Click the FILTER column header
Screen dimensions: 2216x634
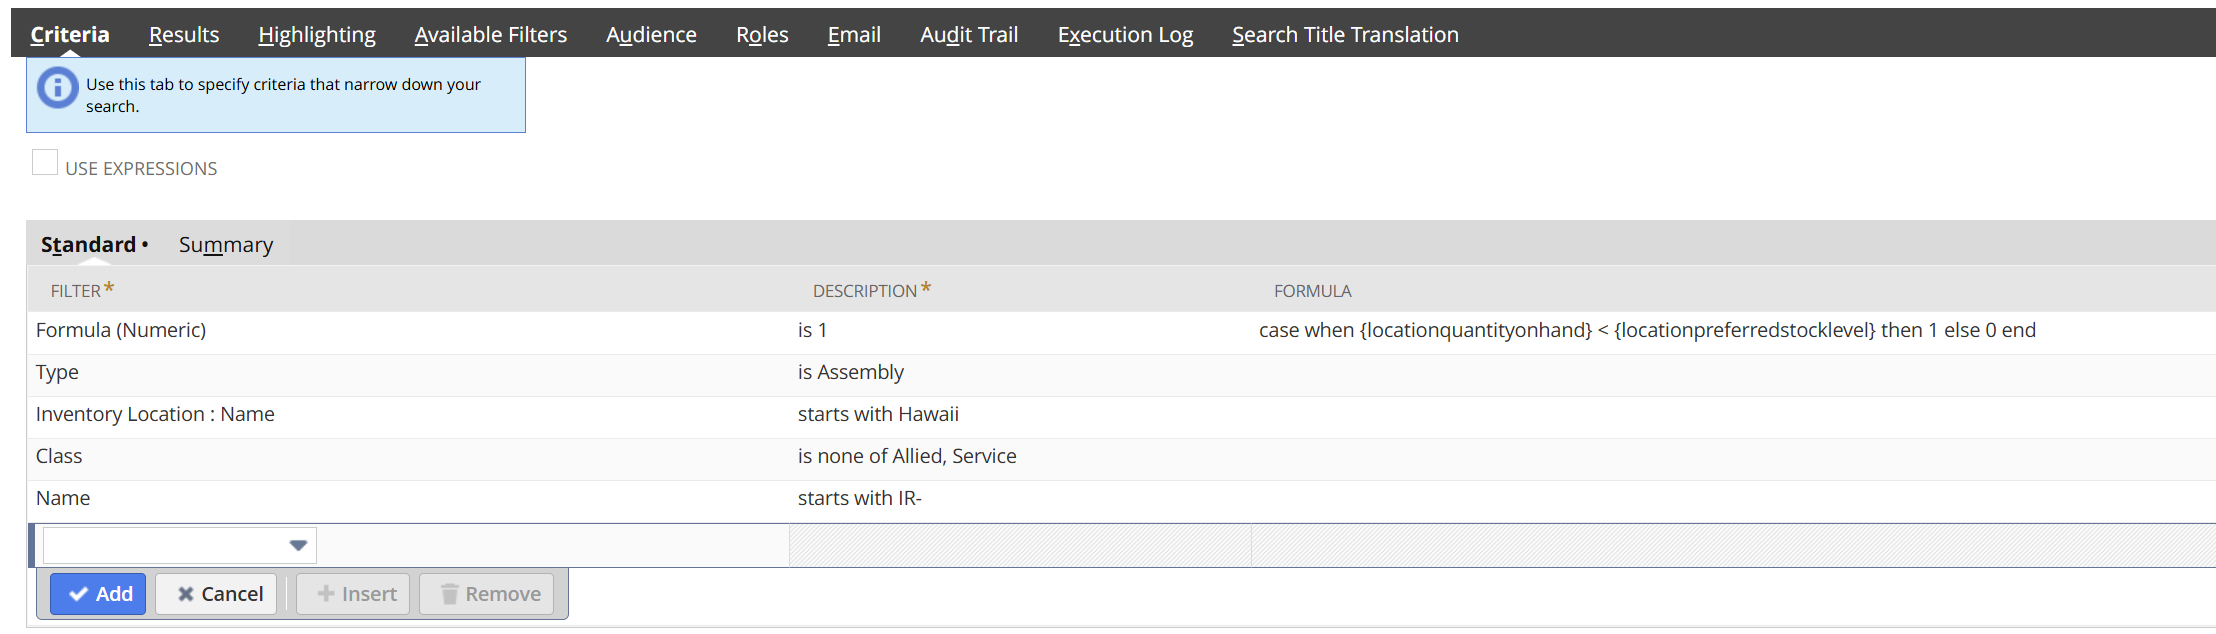click(x=76, y=291)
